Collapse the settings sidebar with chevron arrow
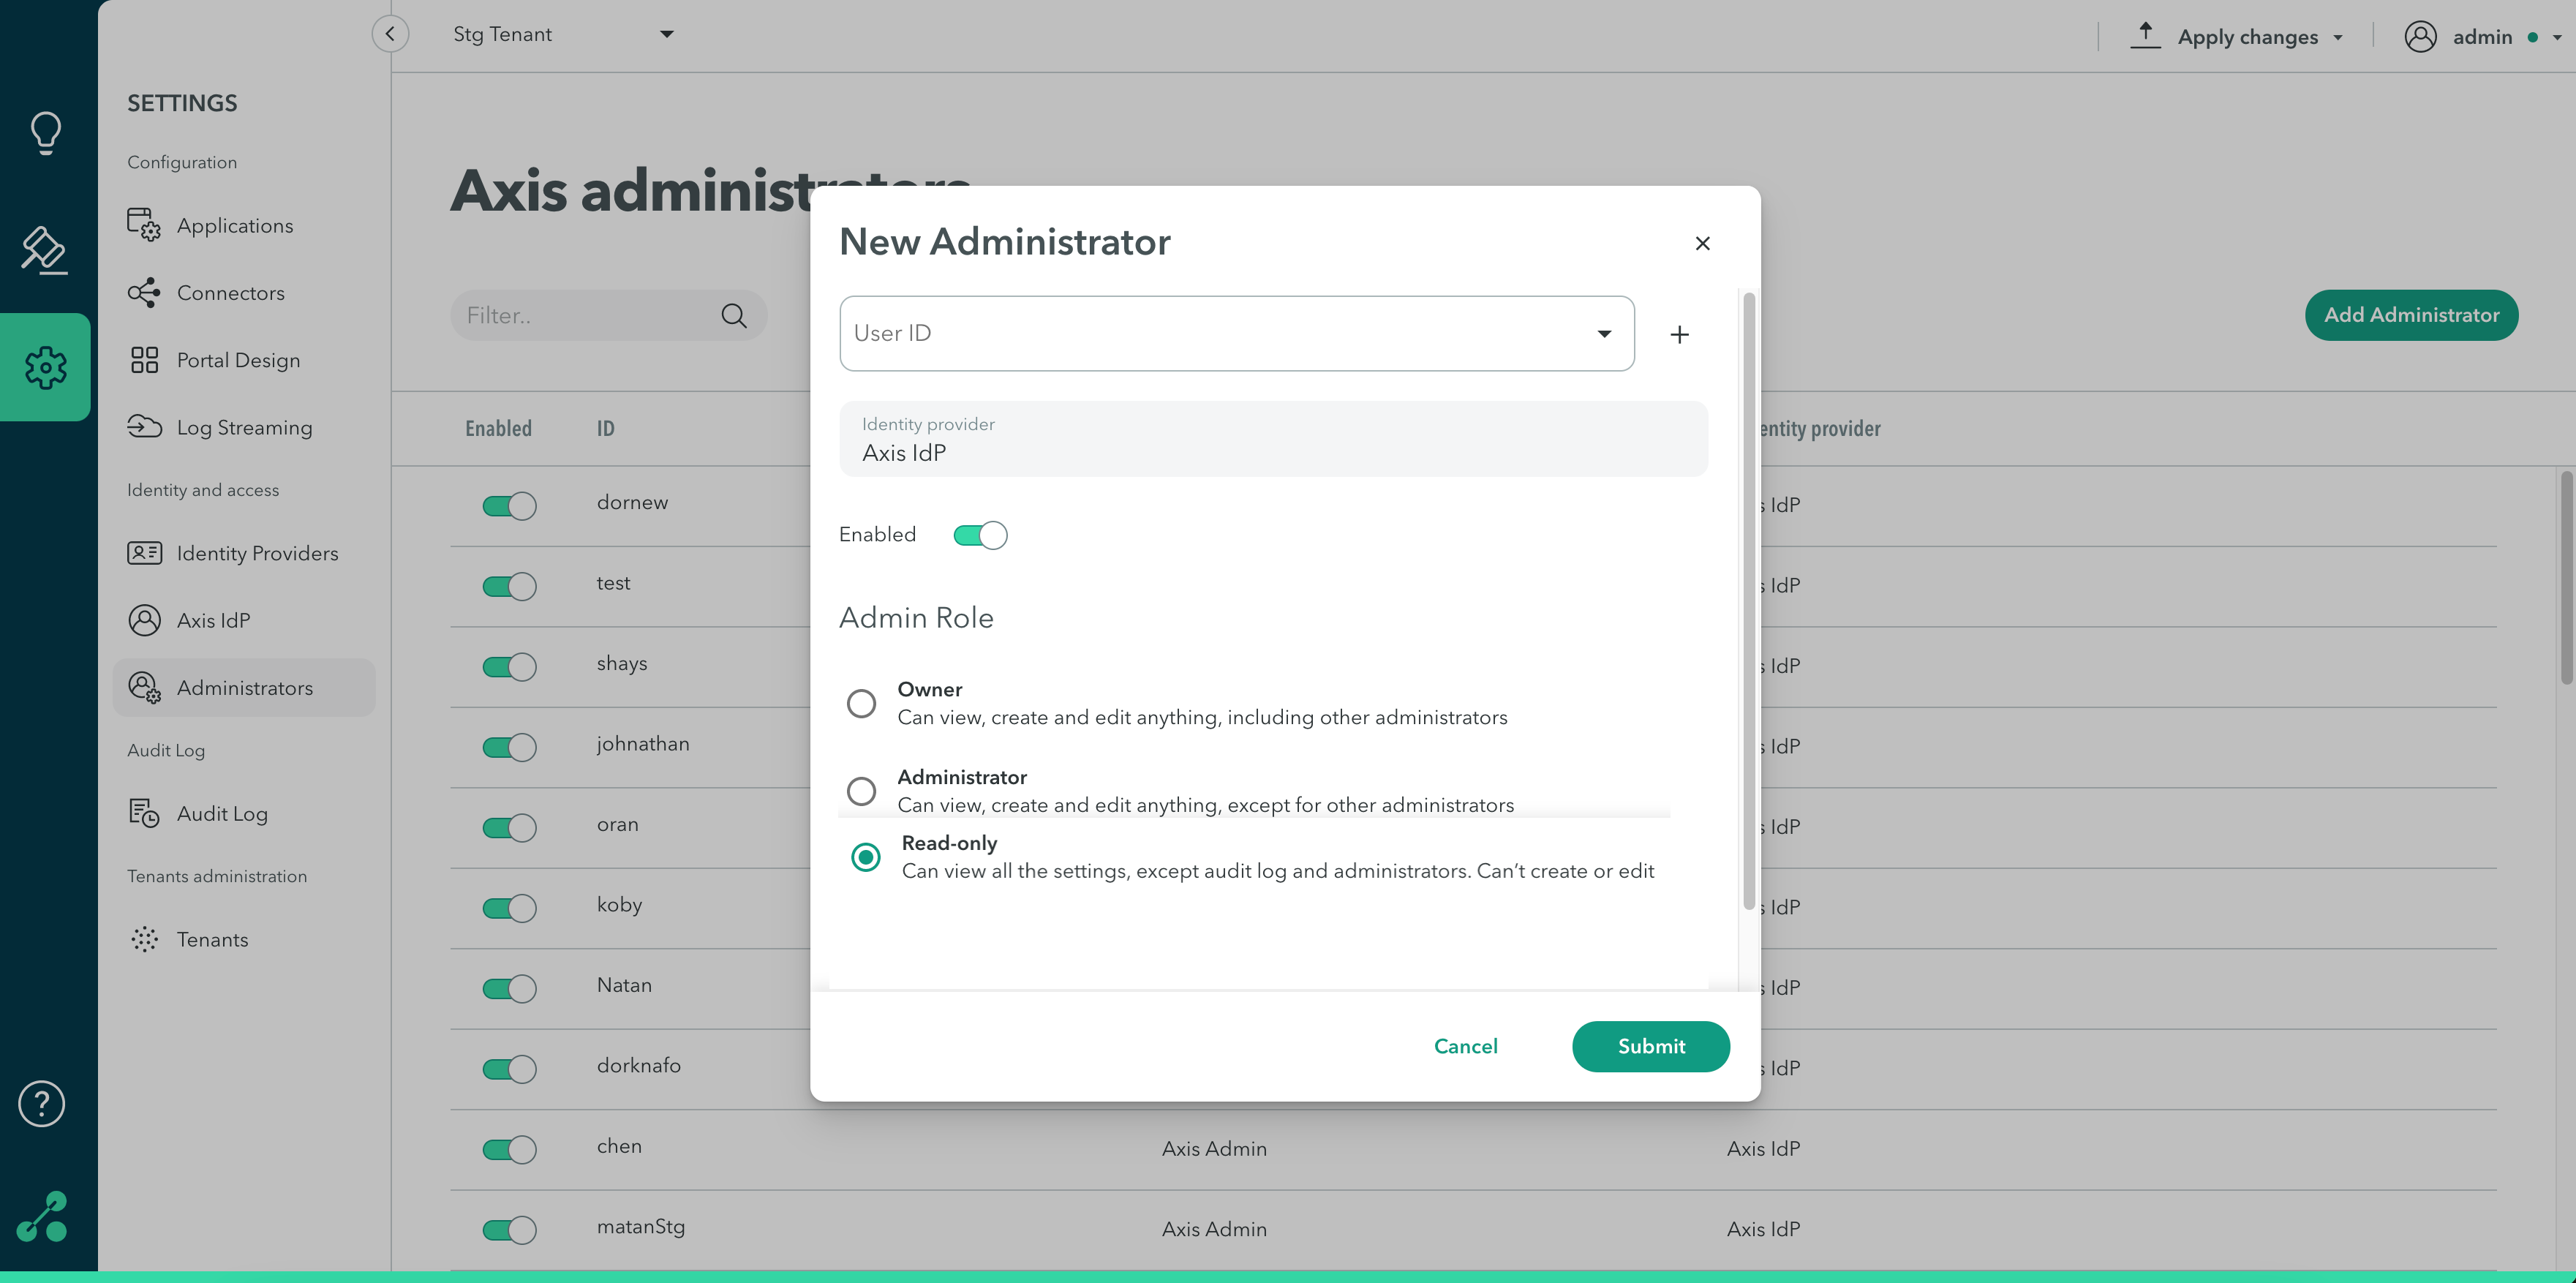The height and width of the screenshot is (1283, 2576). coord(390,34)
